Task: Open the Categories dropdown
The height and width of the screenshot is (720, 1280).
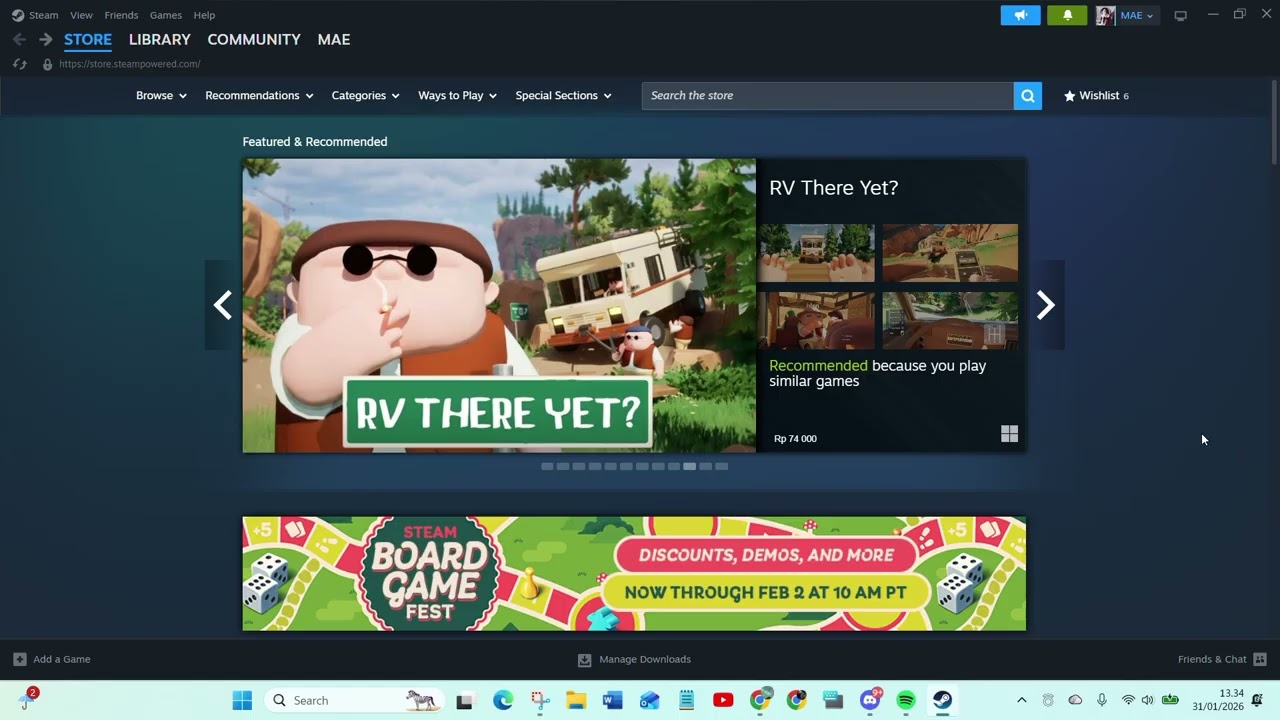Action: [365, 95]
